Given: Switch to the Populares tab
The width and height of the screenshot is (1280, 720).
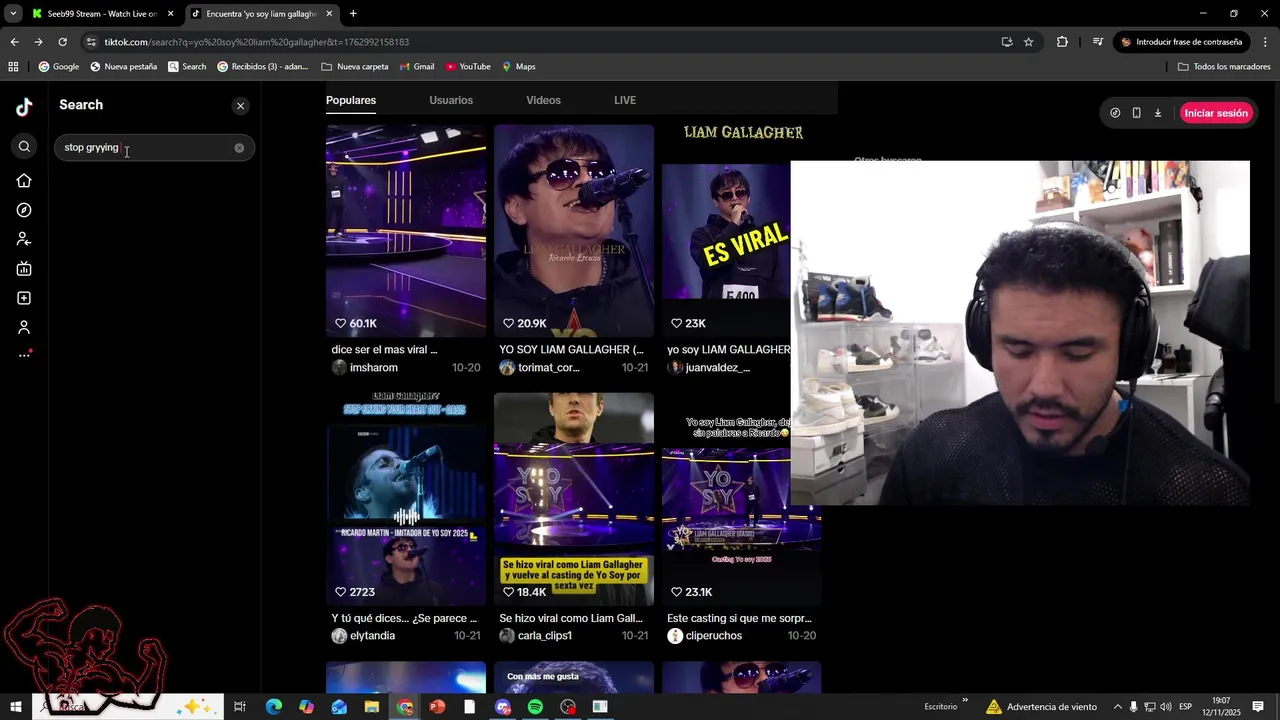Looking at the screenshot, I should point(351,100).
